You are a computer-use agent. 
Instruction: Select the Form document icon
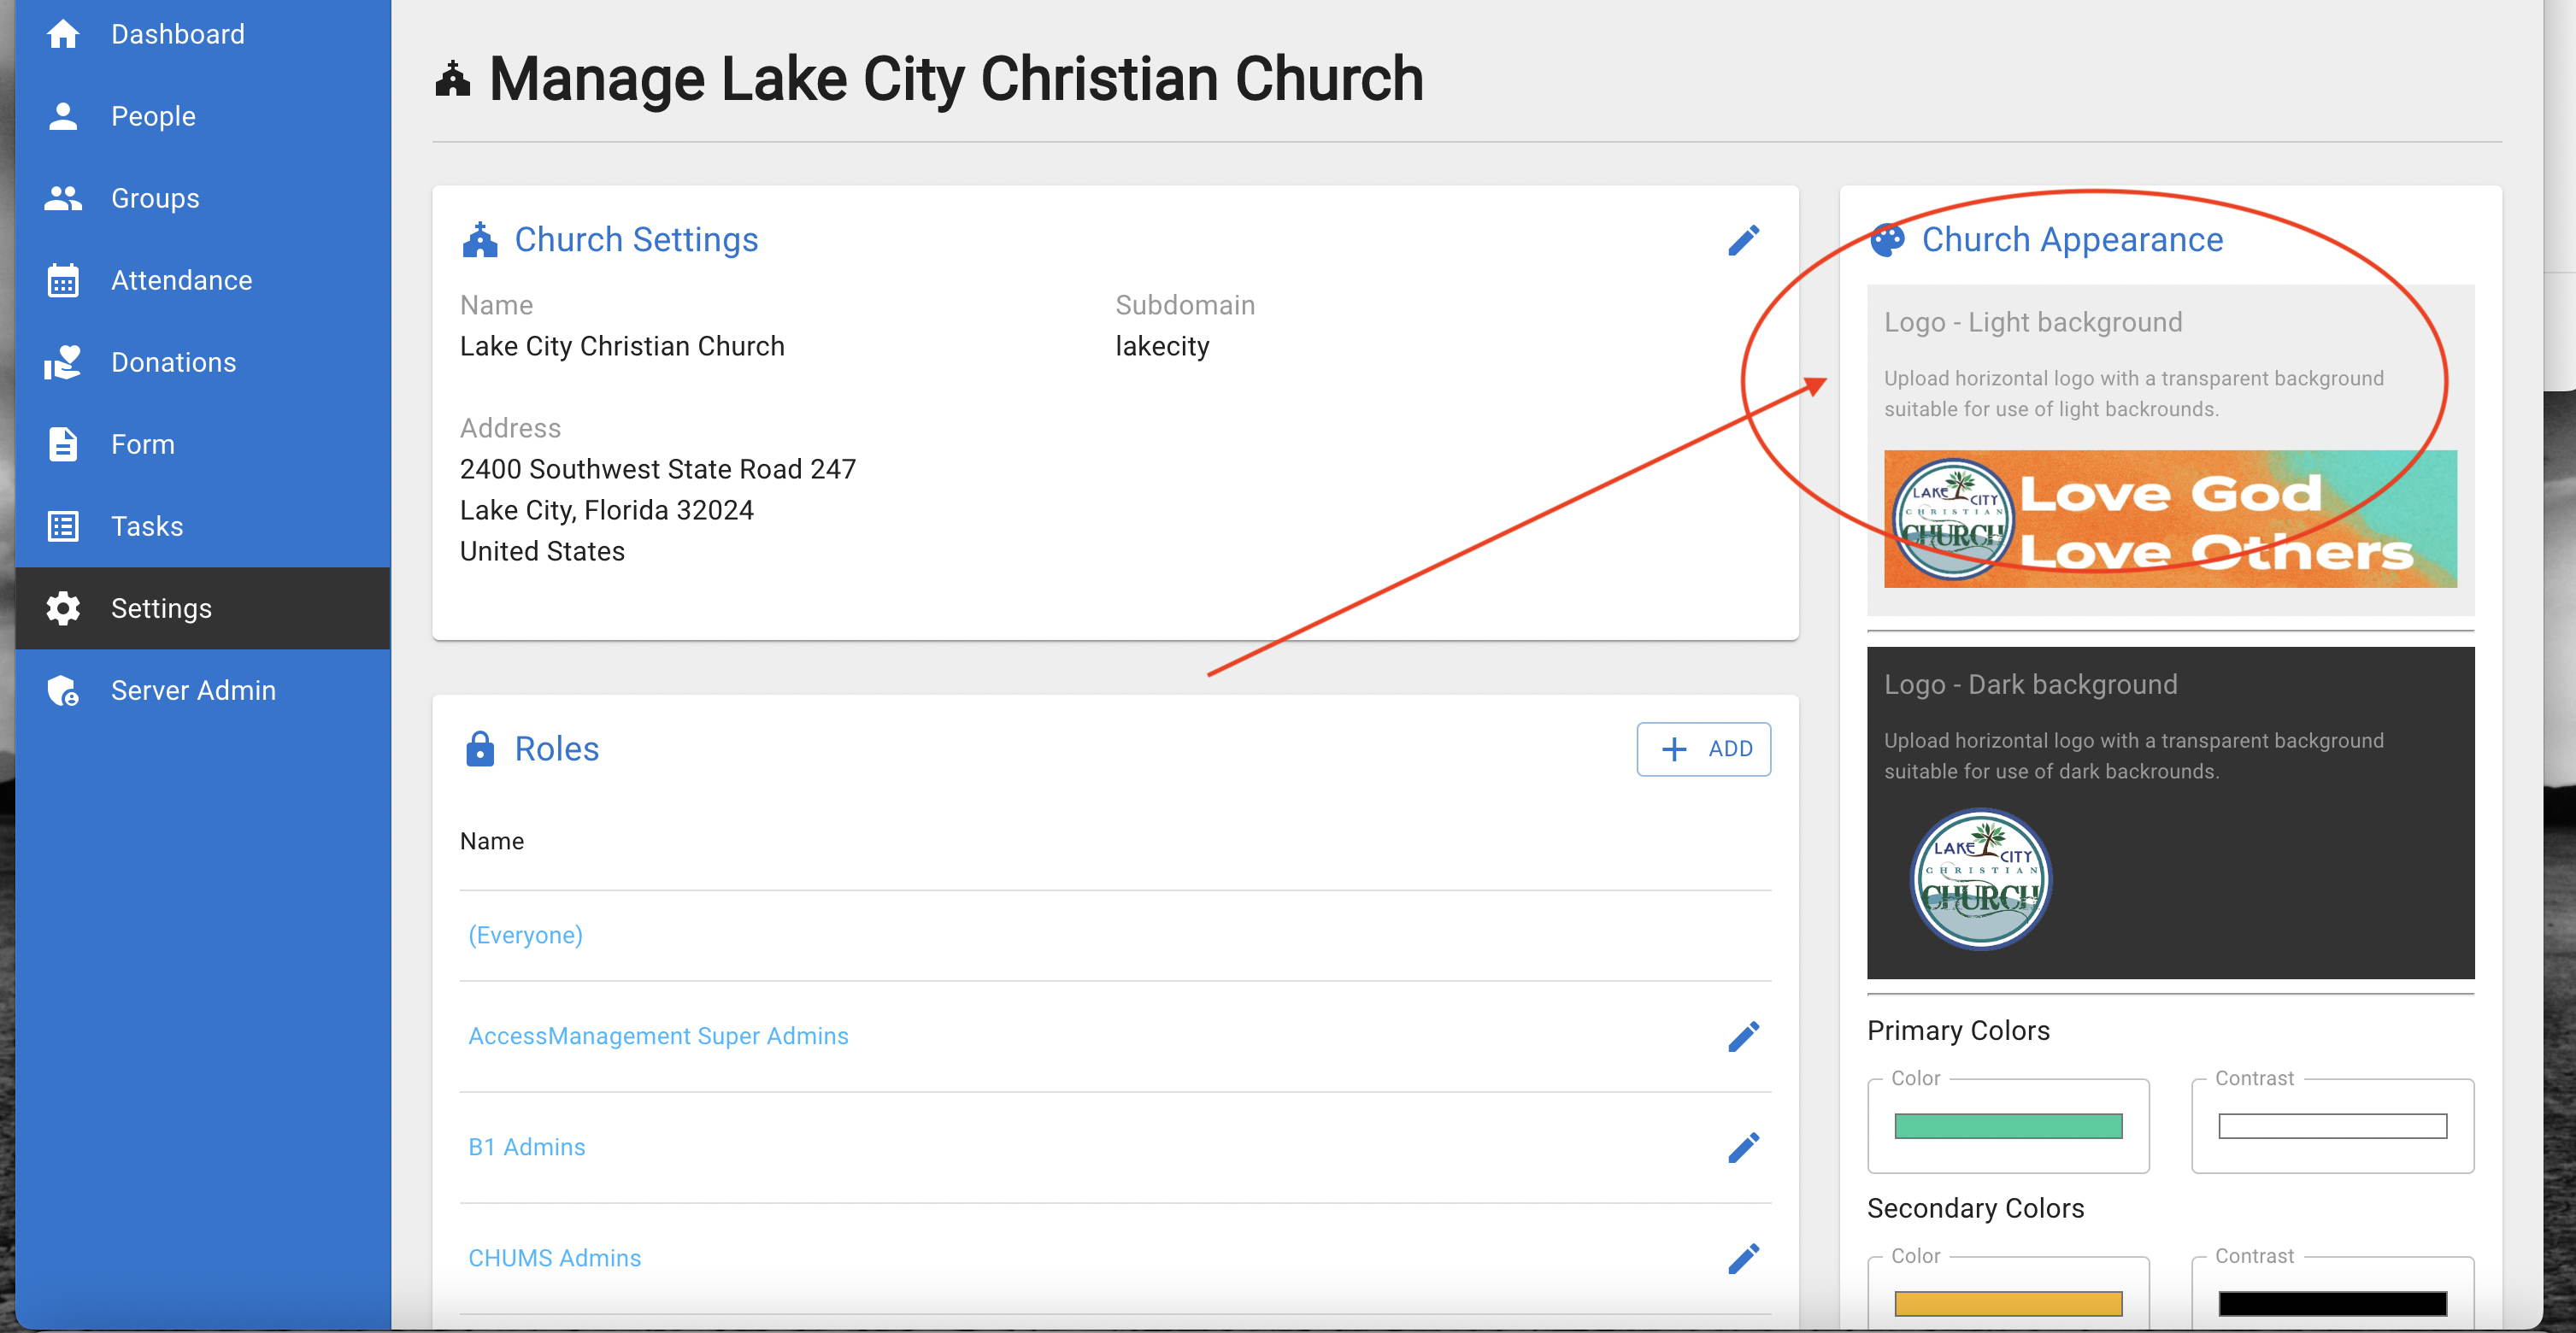[63, 444]
